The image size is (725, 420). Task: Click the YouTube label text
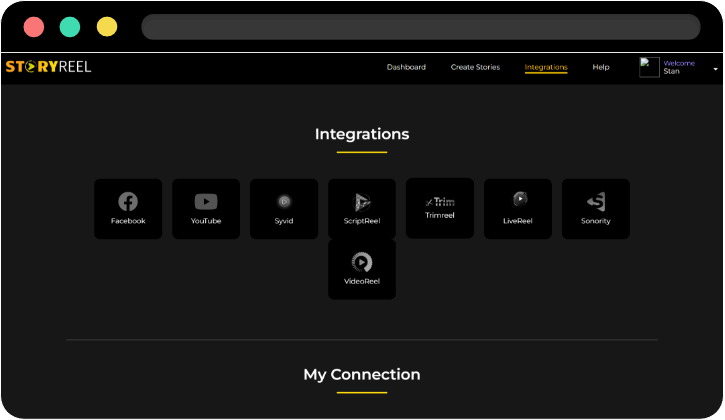coord(206,221)
